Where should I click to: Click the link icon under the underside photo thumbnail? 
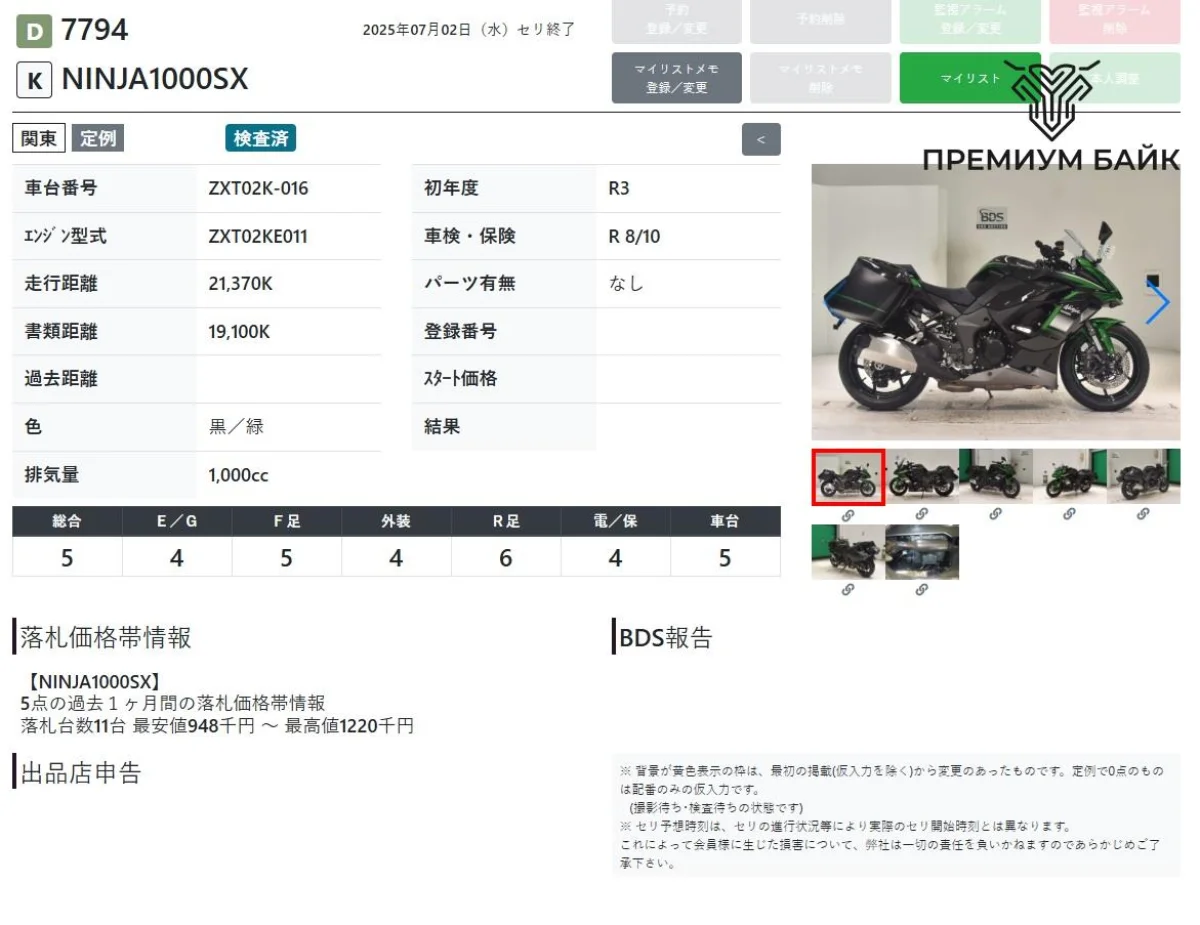(x=921, y=590)
